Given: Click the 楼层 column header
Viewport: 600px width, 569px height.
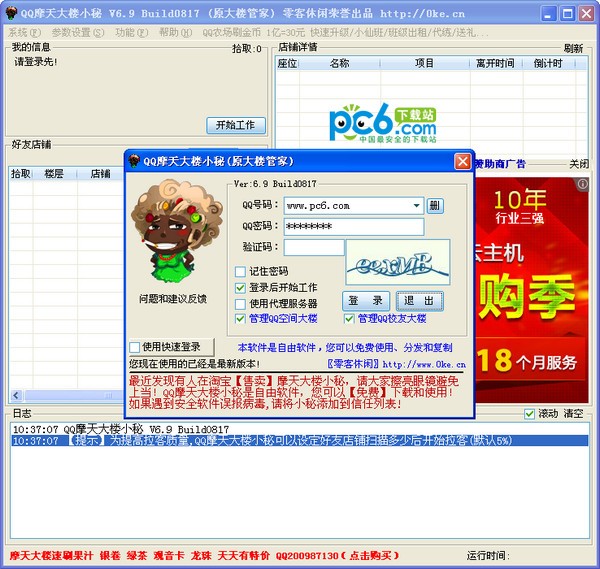Looking at the screenshot, I should tap(55, 174).
